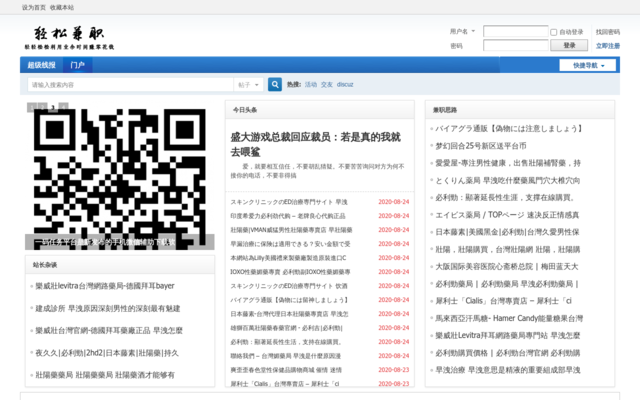Screen dimensions: 640x400
Task: Open 雄獅百萬壯陽藥春藥官網 article
Action: 287,328
